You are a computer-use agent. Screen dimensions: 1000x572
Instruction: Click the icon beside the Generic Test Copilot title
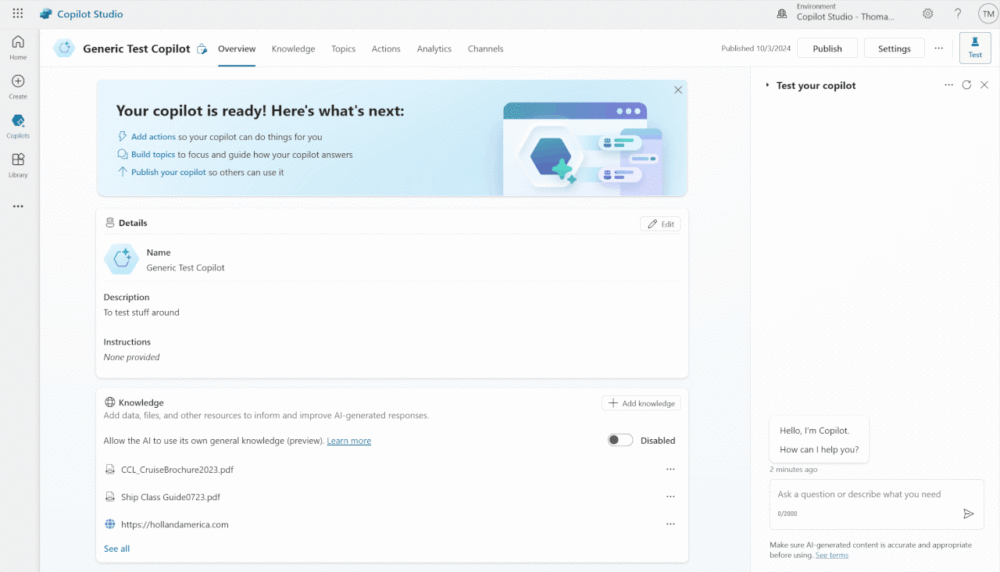202,48
